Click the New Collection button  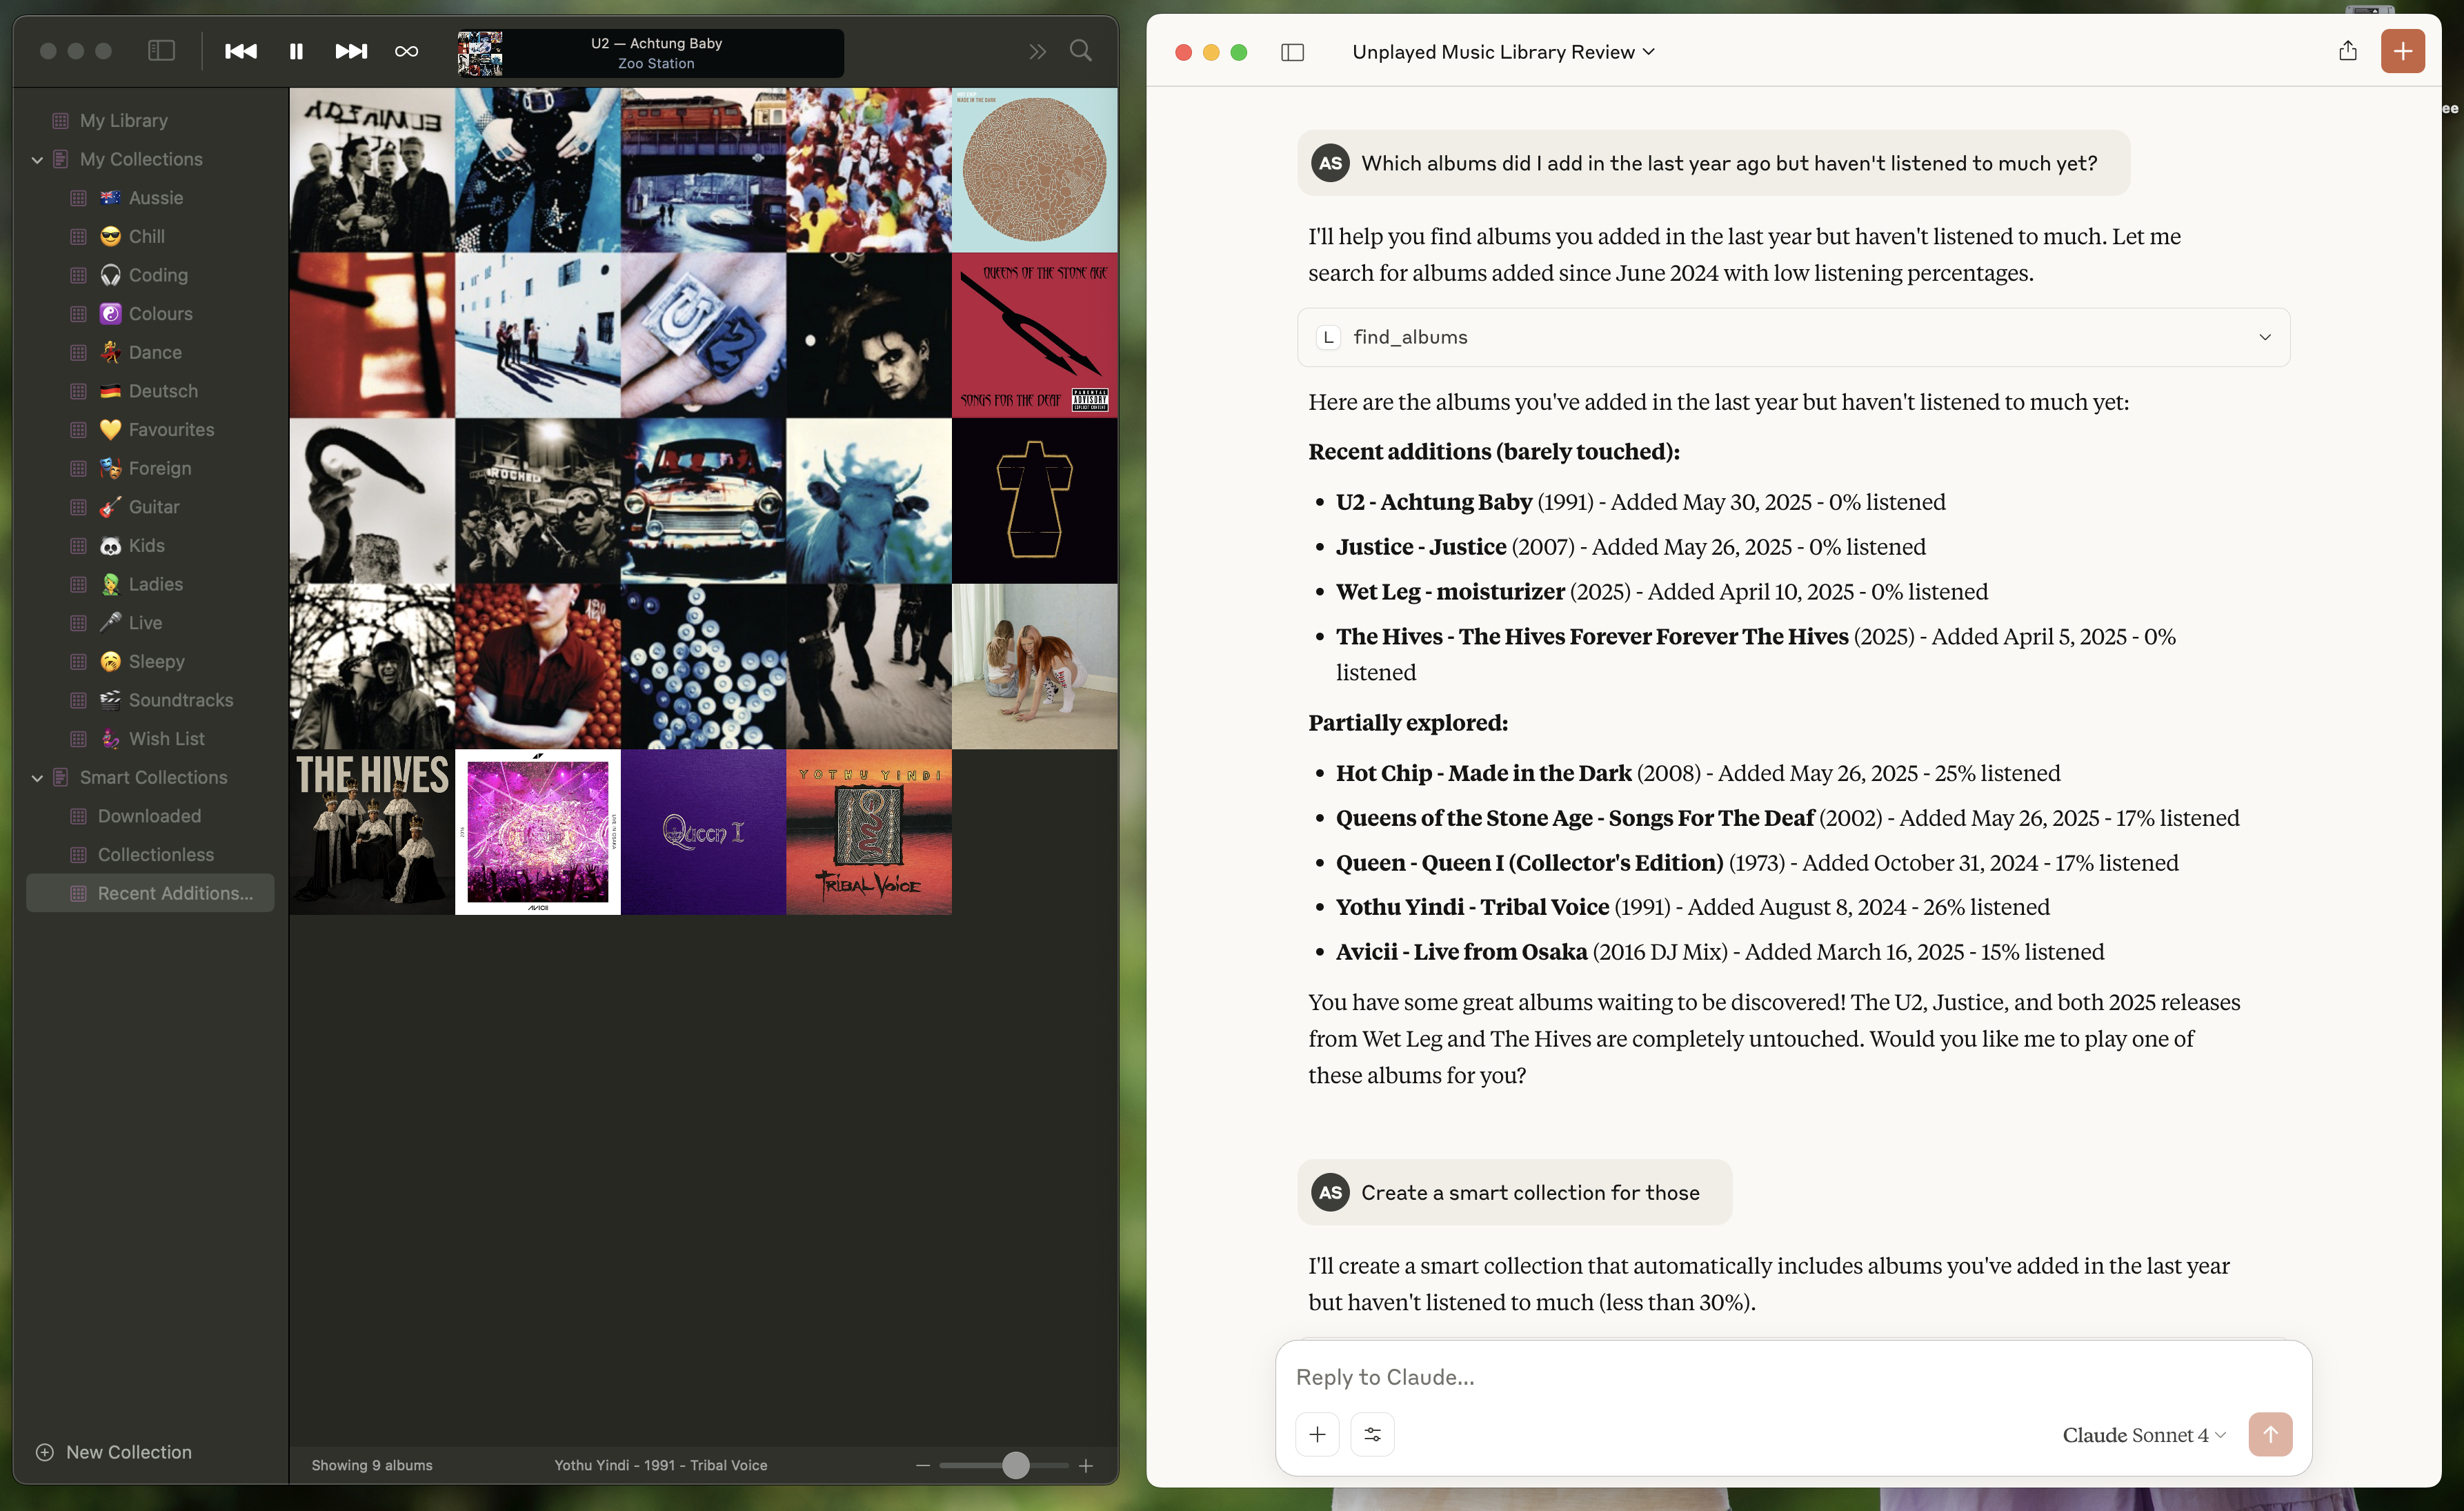pyautogui.click(x=114, y=1452)
